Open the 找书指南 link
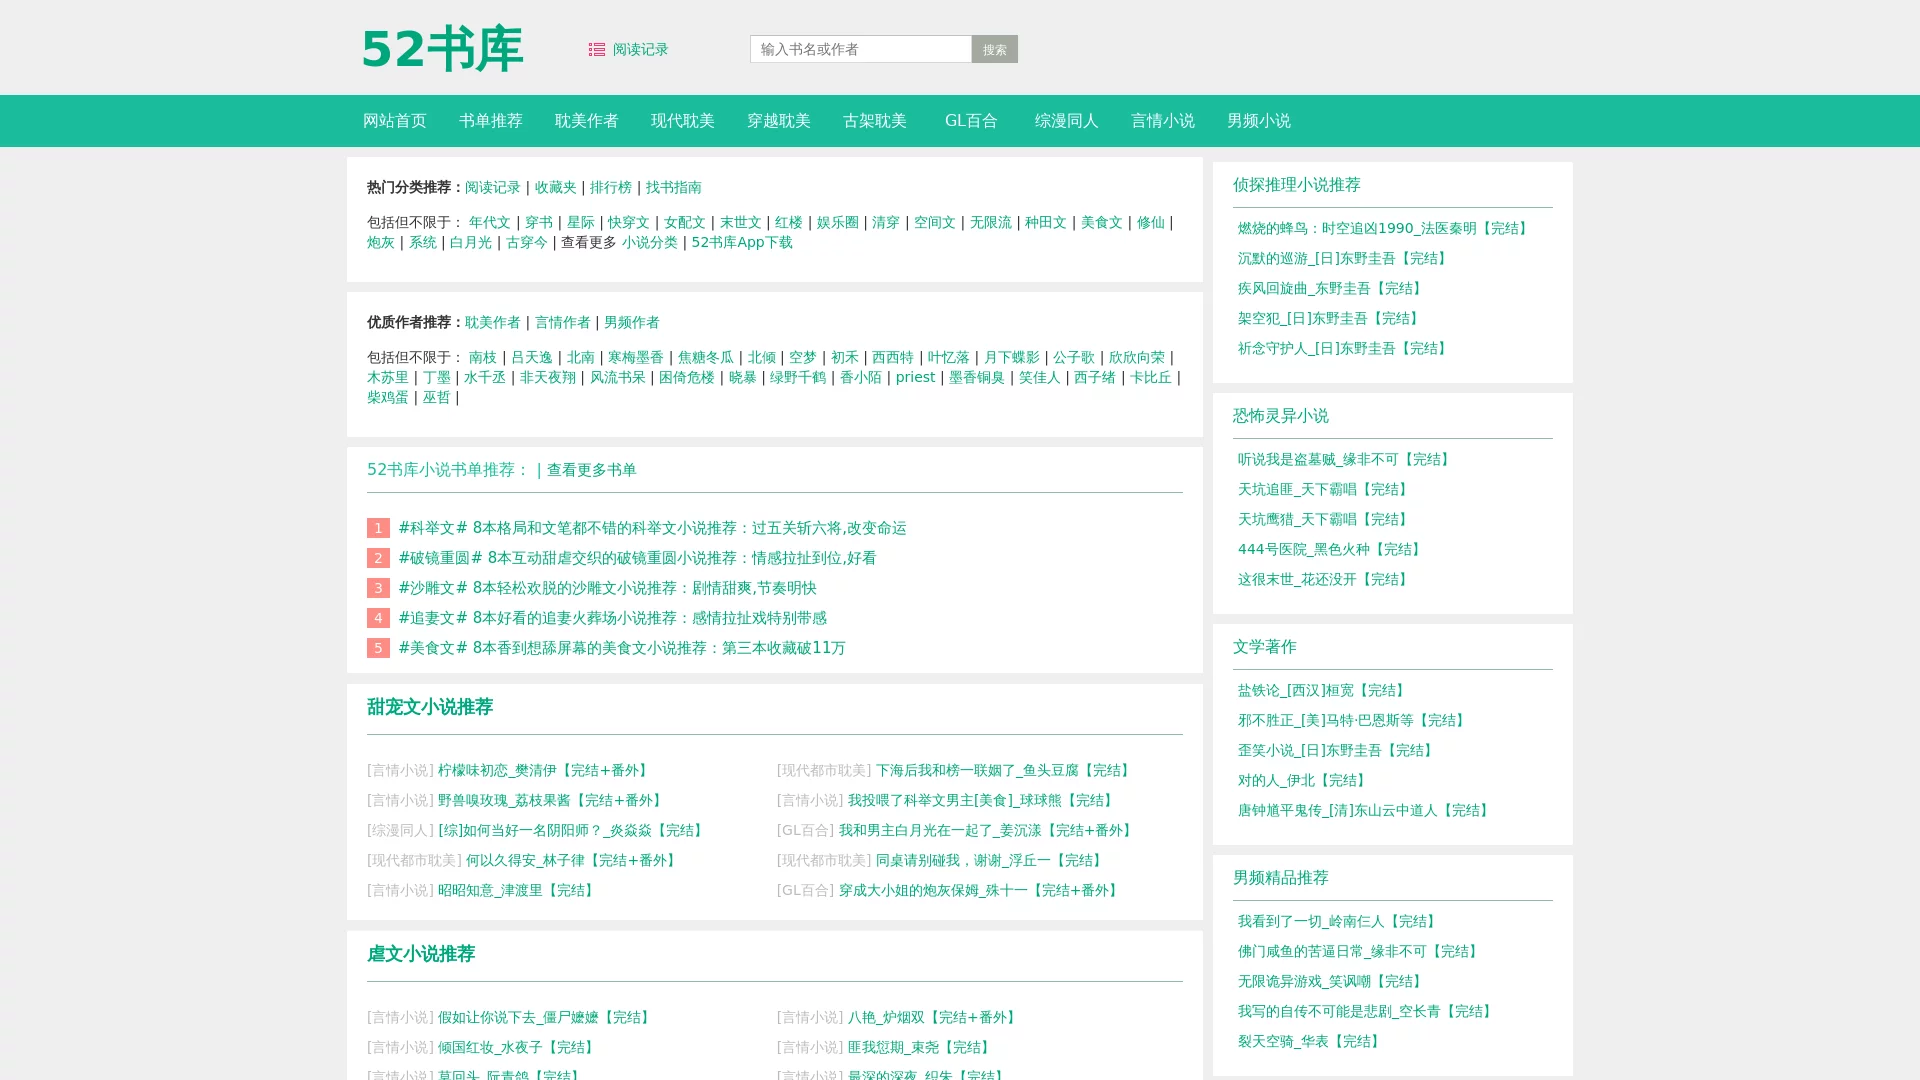The height and width of the screenshot is (1080, 1920). (674, 187)
